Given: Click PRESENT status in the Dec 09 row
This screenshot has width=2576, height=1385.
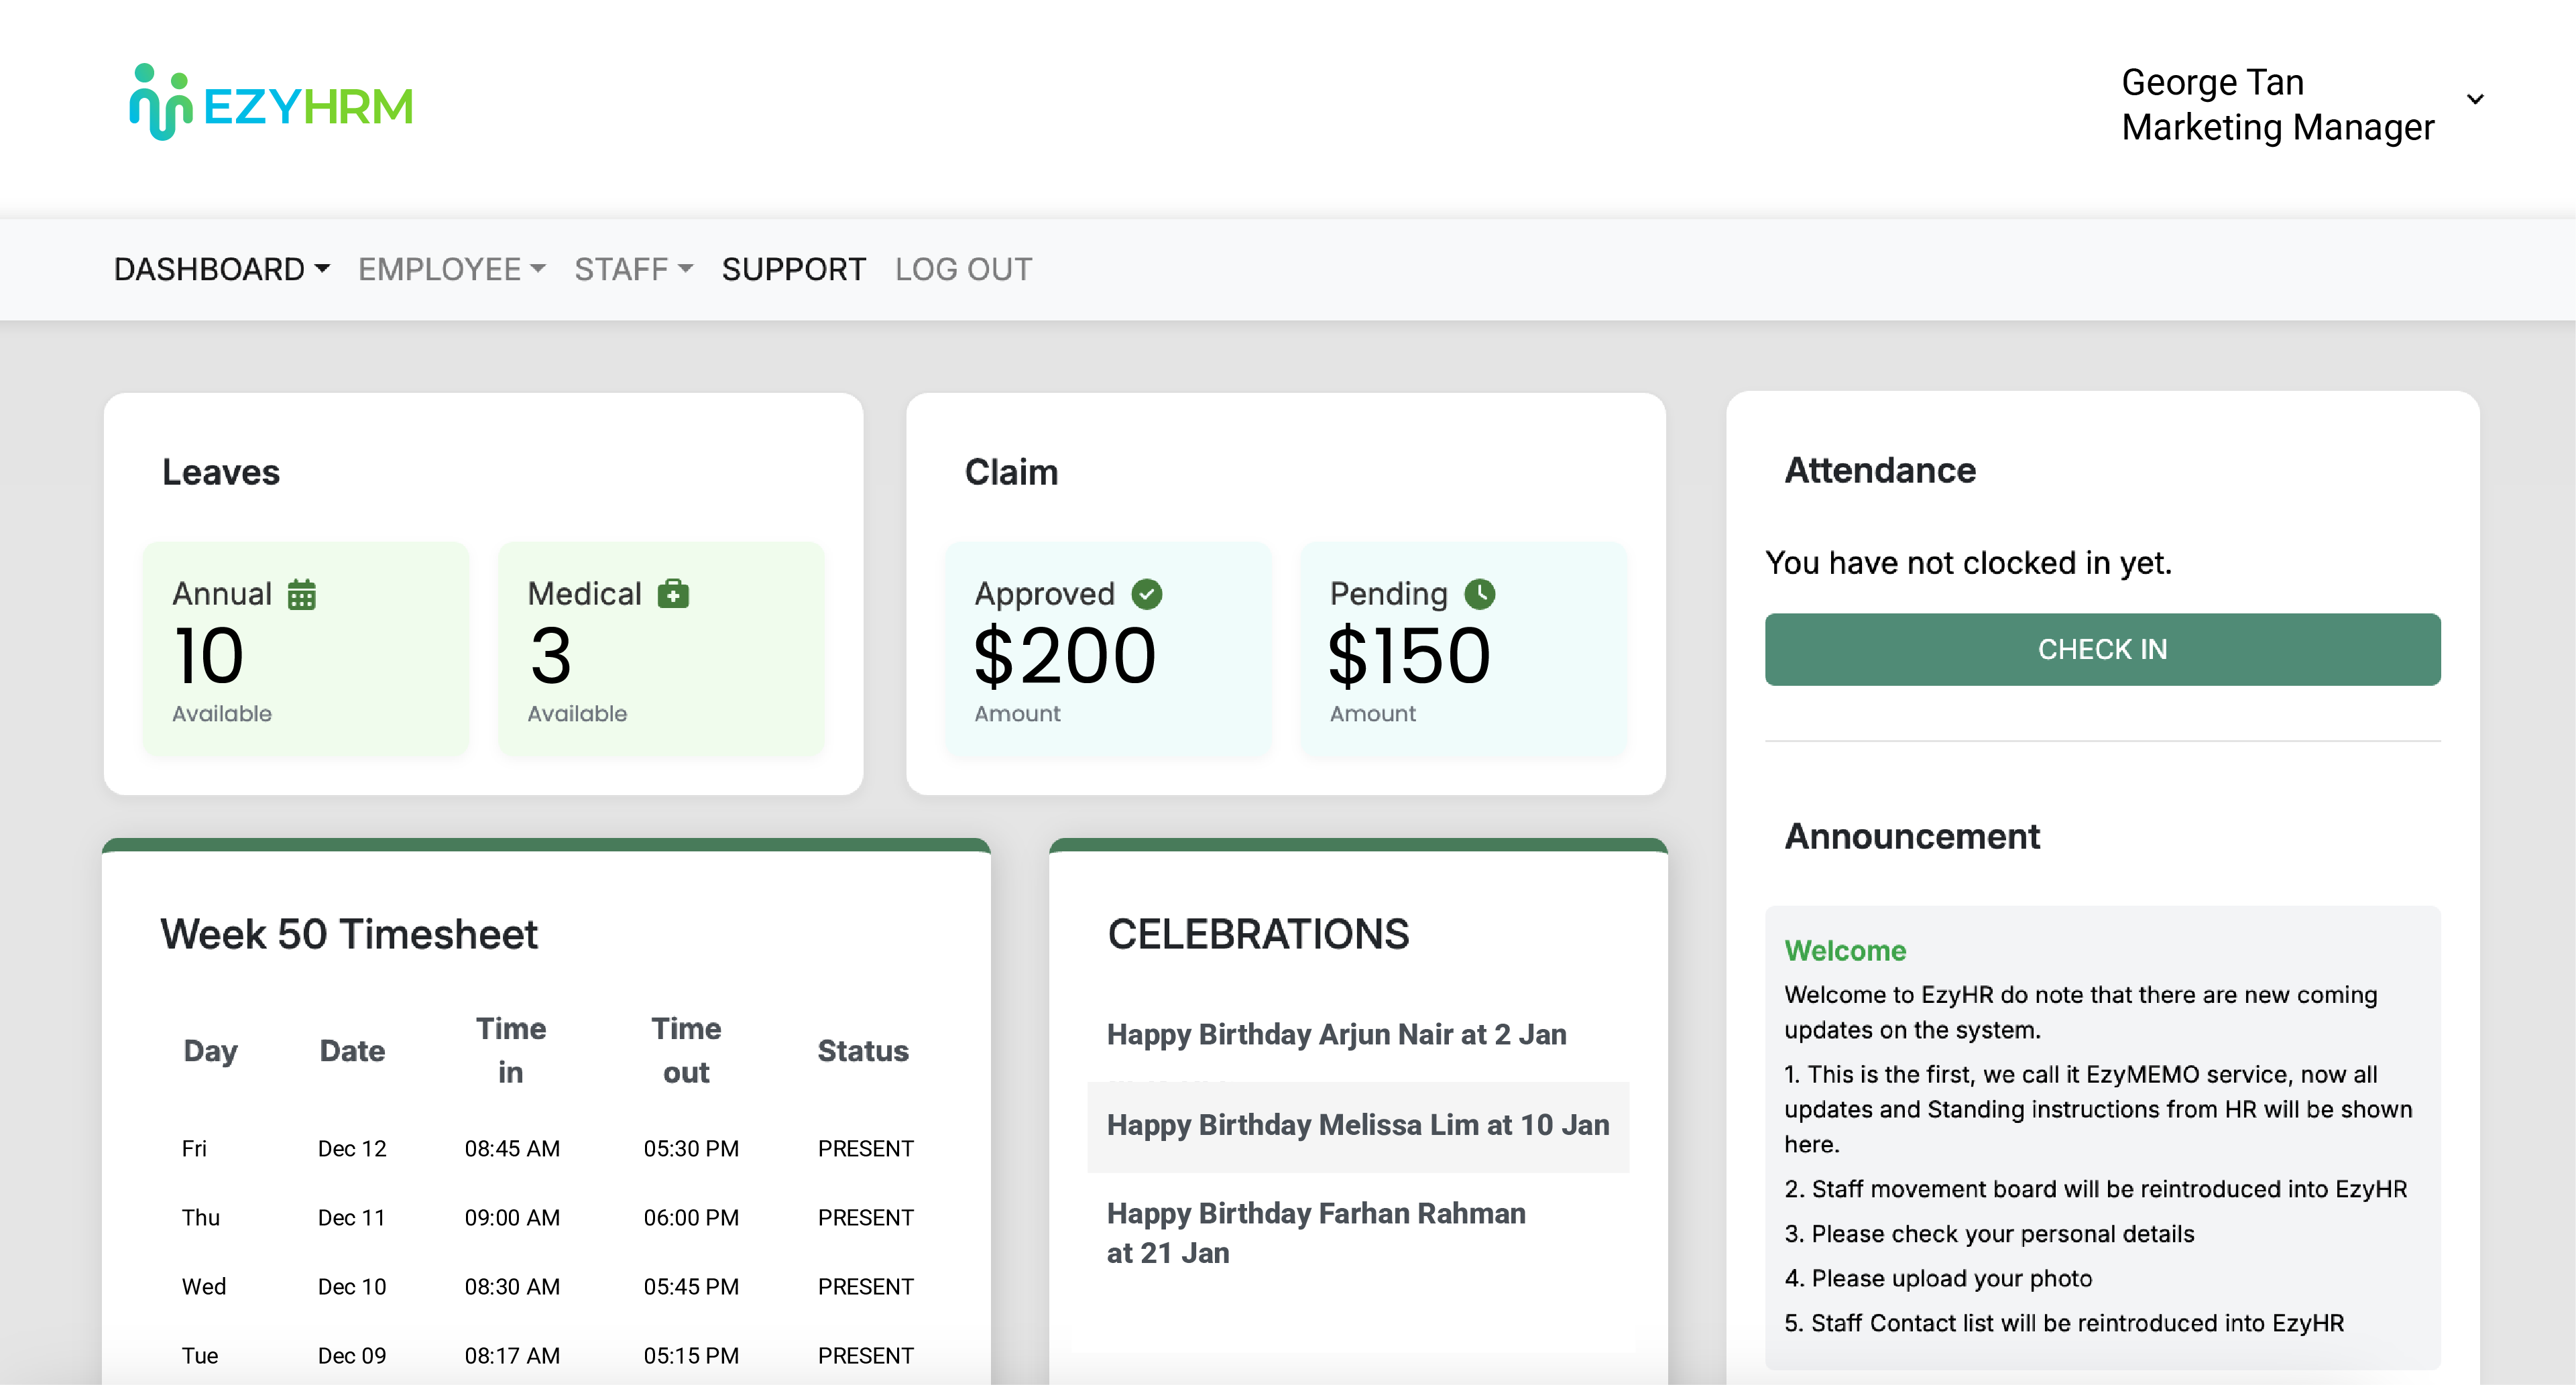Looking at the screenshot, I should point(866,1356).
